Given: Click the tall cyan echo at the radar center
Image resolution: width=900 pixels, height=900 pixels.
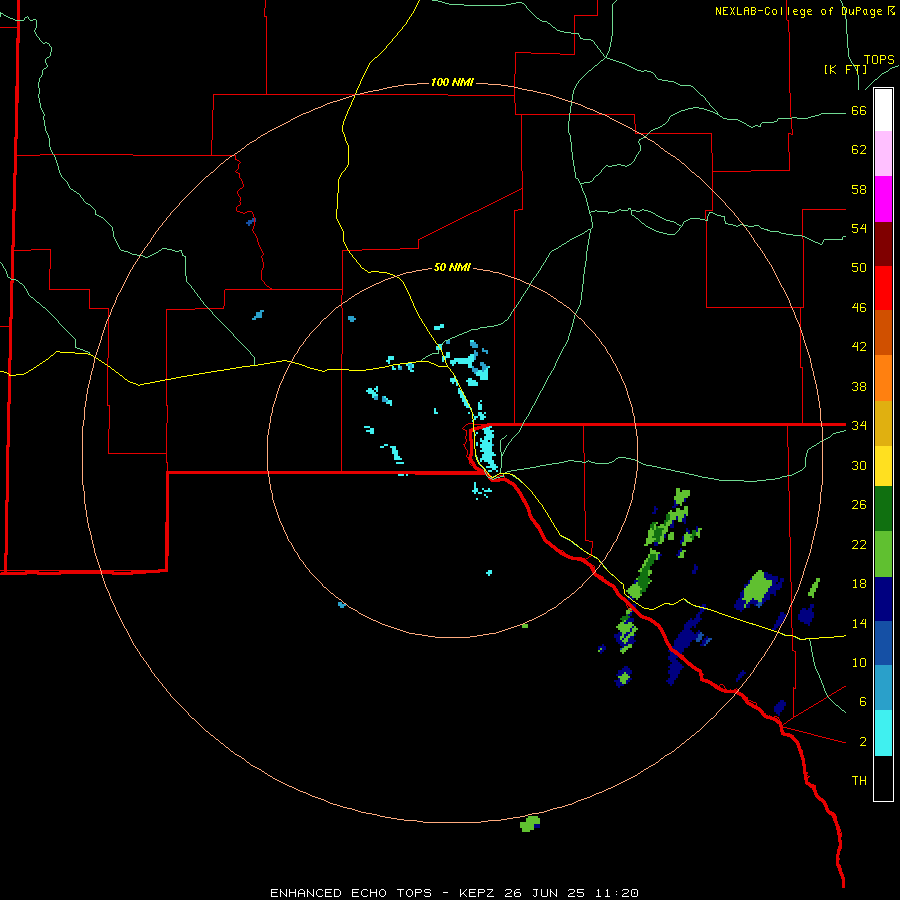Looking at the screenshot, I should coord(487,448).
